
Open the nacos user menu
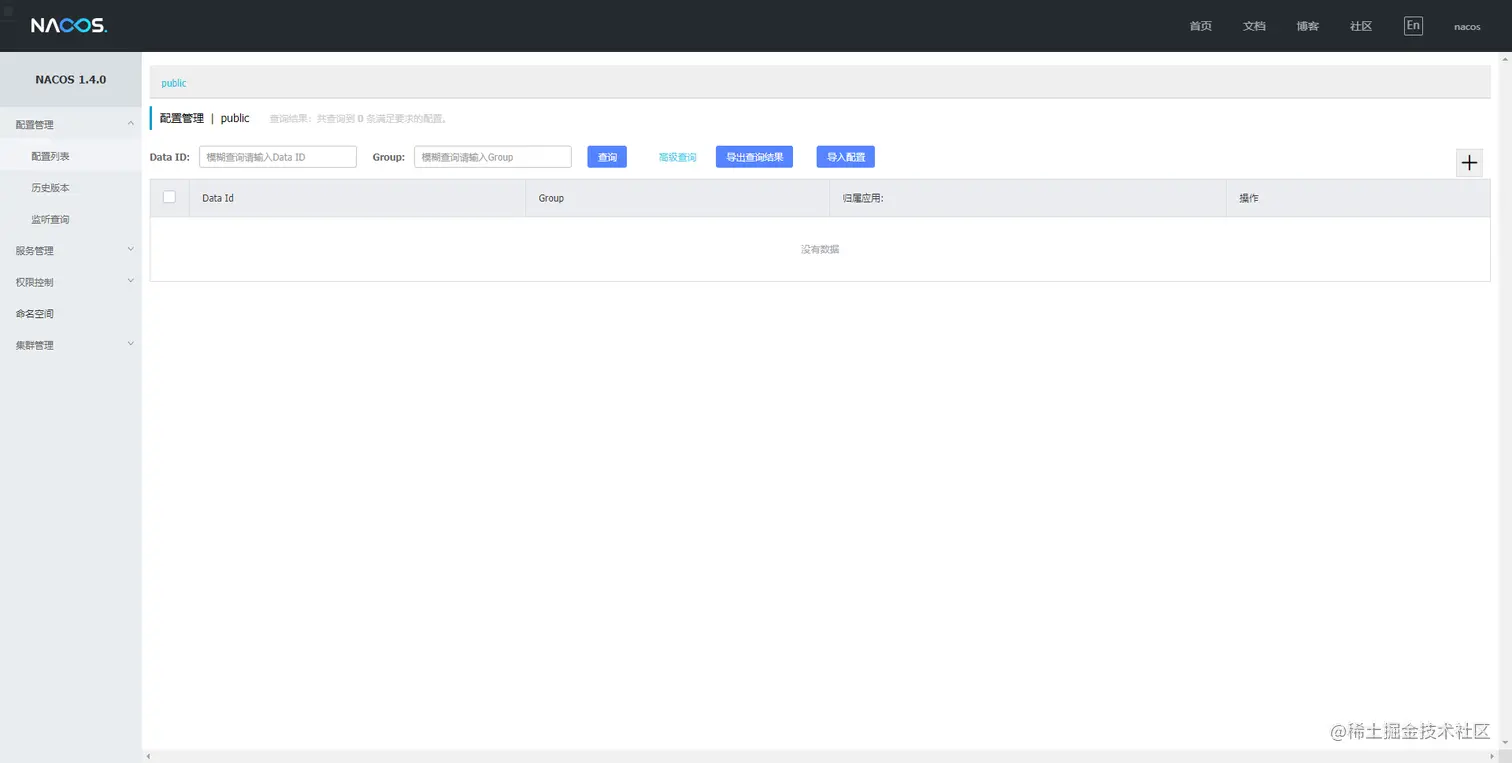(x=1467, y=27)
